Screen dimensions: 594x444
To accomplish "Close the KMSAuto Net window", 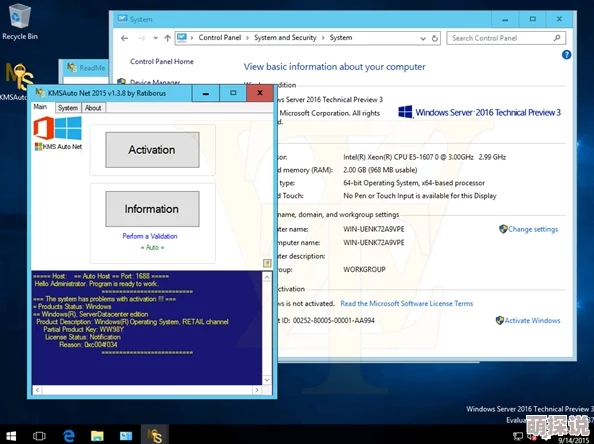I will coord(260,93).
